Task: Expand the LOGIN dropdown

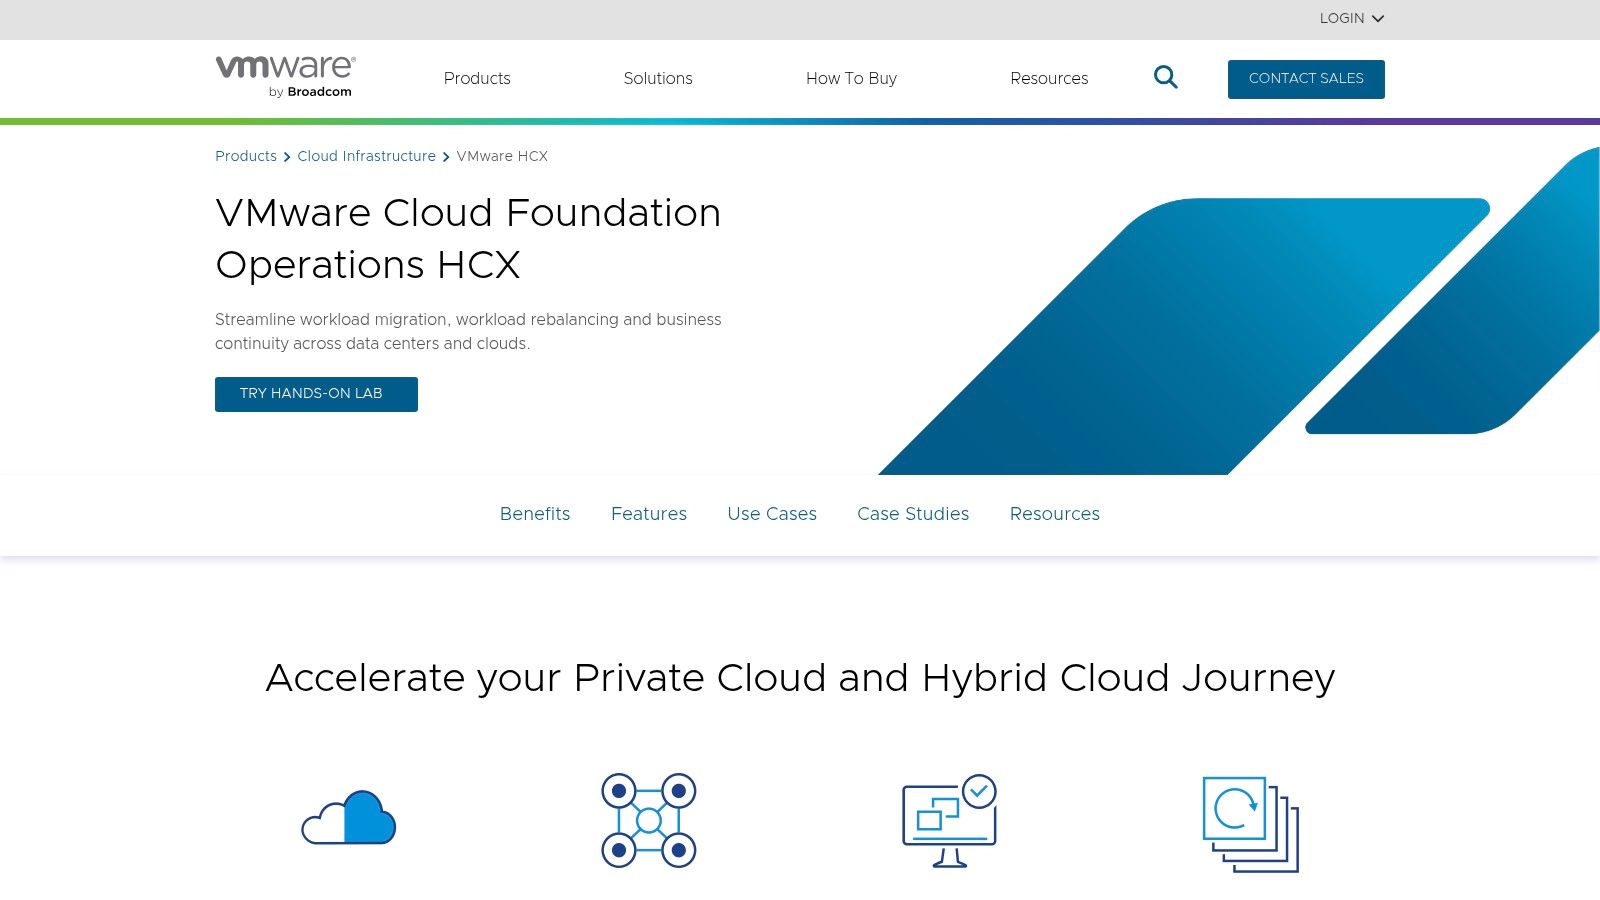Action: pos(1351,18)
